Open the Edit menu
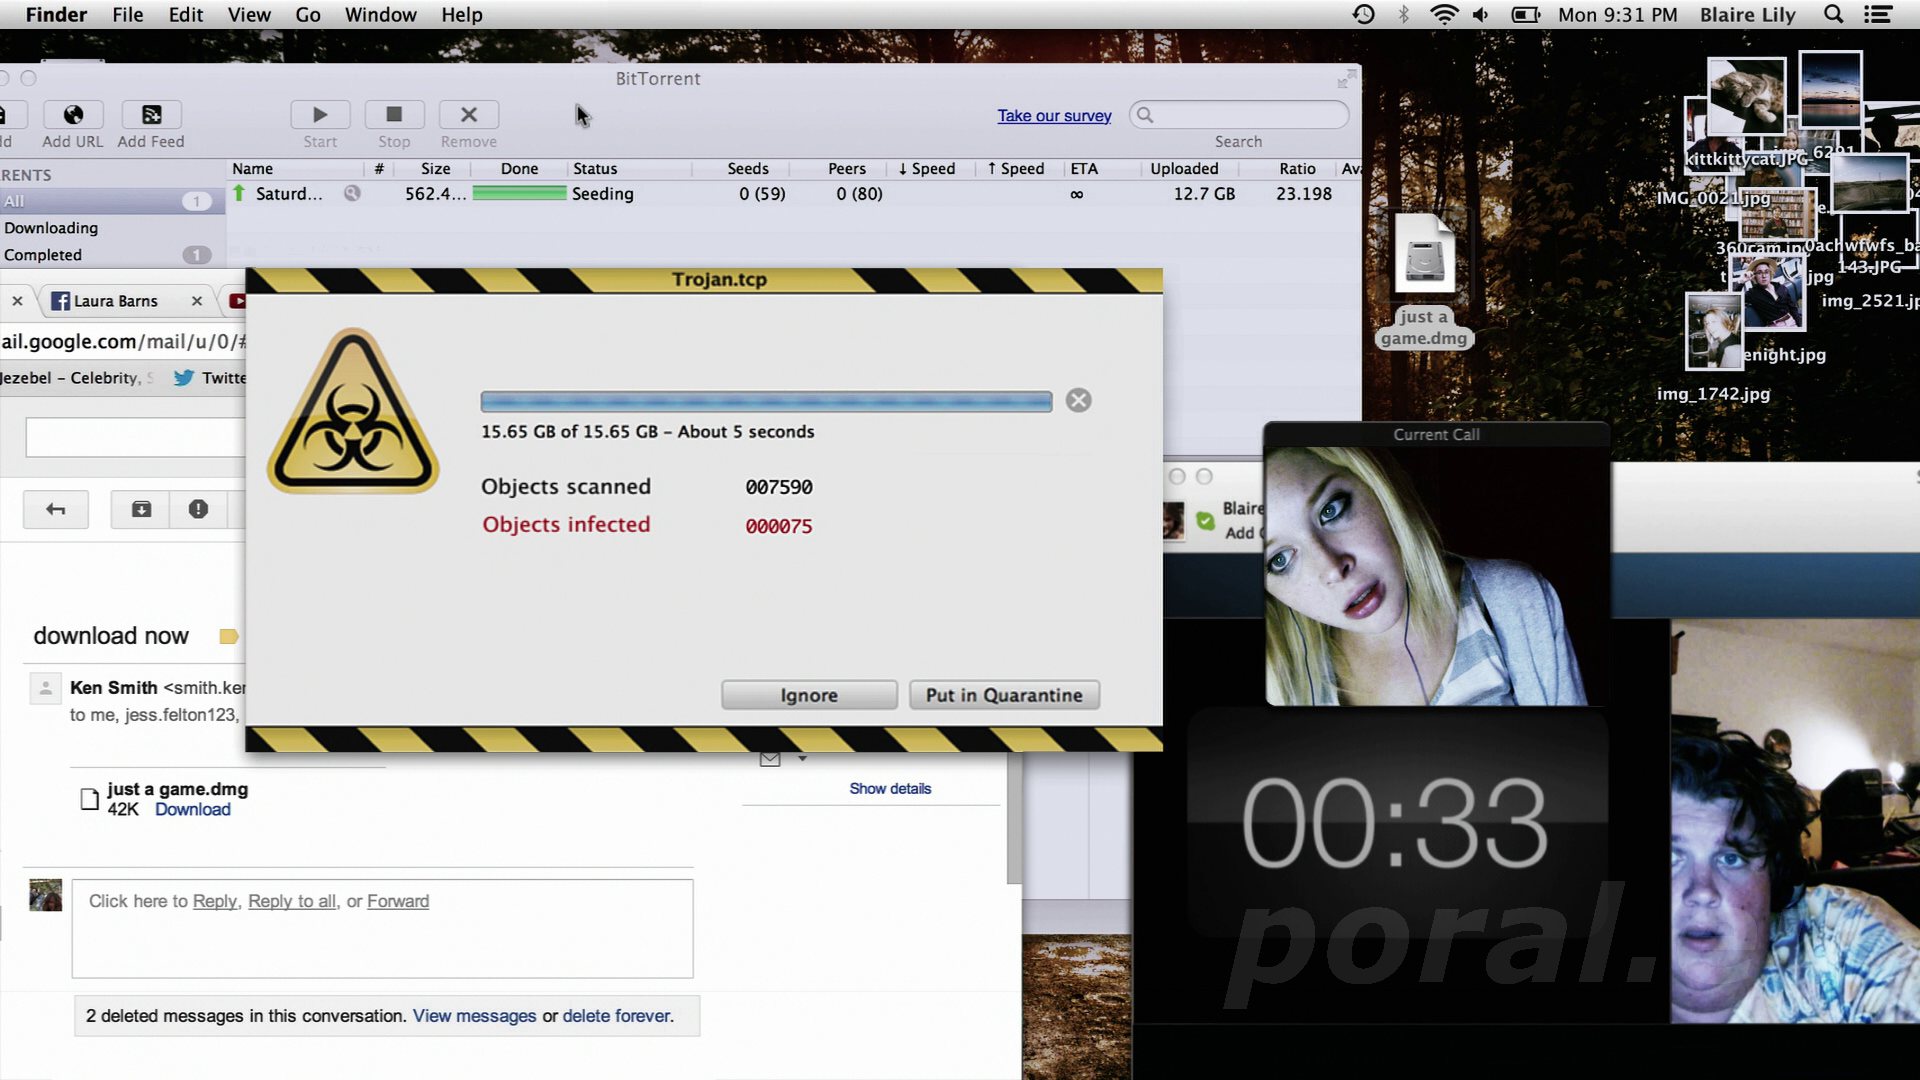Image resolution: width=1920 pixels, height=1080 pixels. pos(186,15)
